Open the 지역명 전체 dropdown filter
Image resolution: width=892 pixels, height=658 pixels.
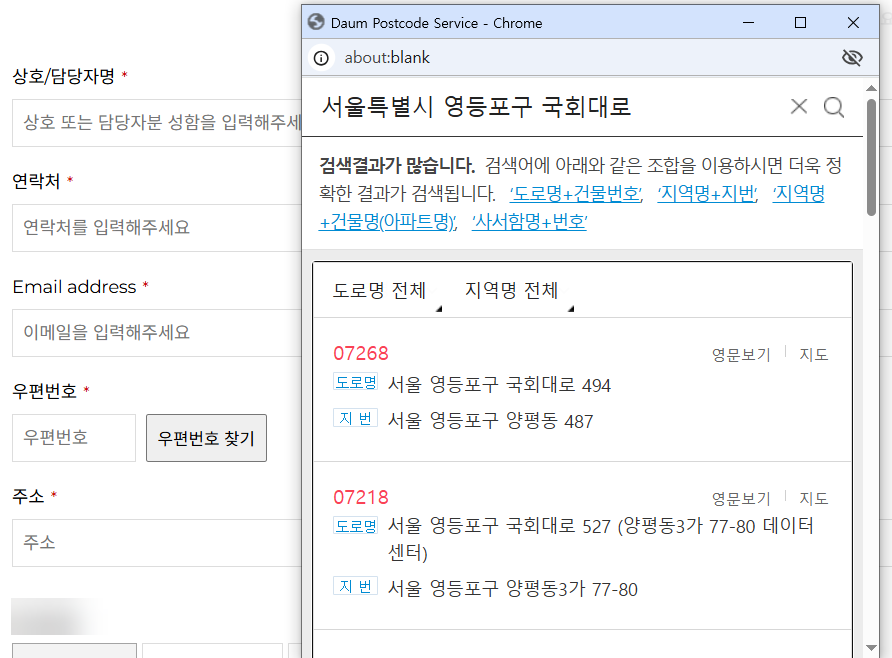point(518,291)
